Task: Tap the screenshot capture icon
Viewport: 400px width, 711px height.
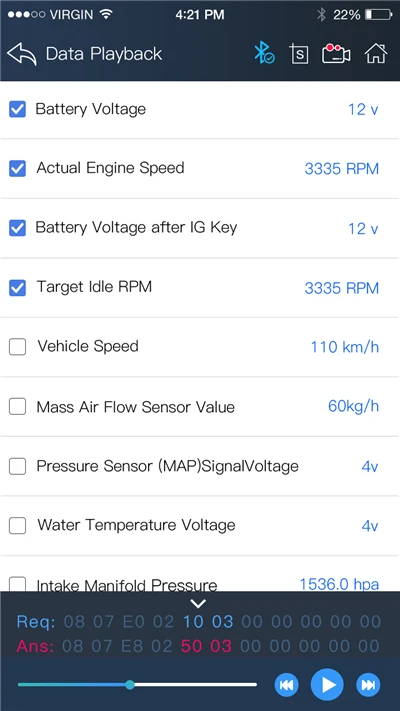Action: [299, 54]
